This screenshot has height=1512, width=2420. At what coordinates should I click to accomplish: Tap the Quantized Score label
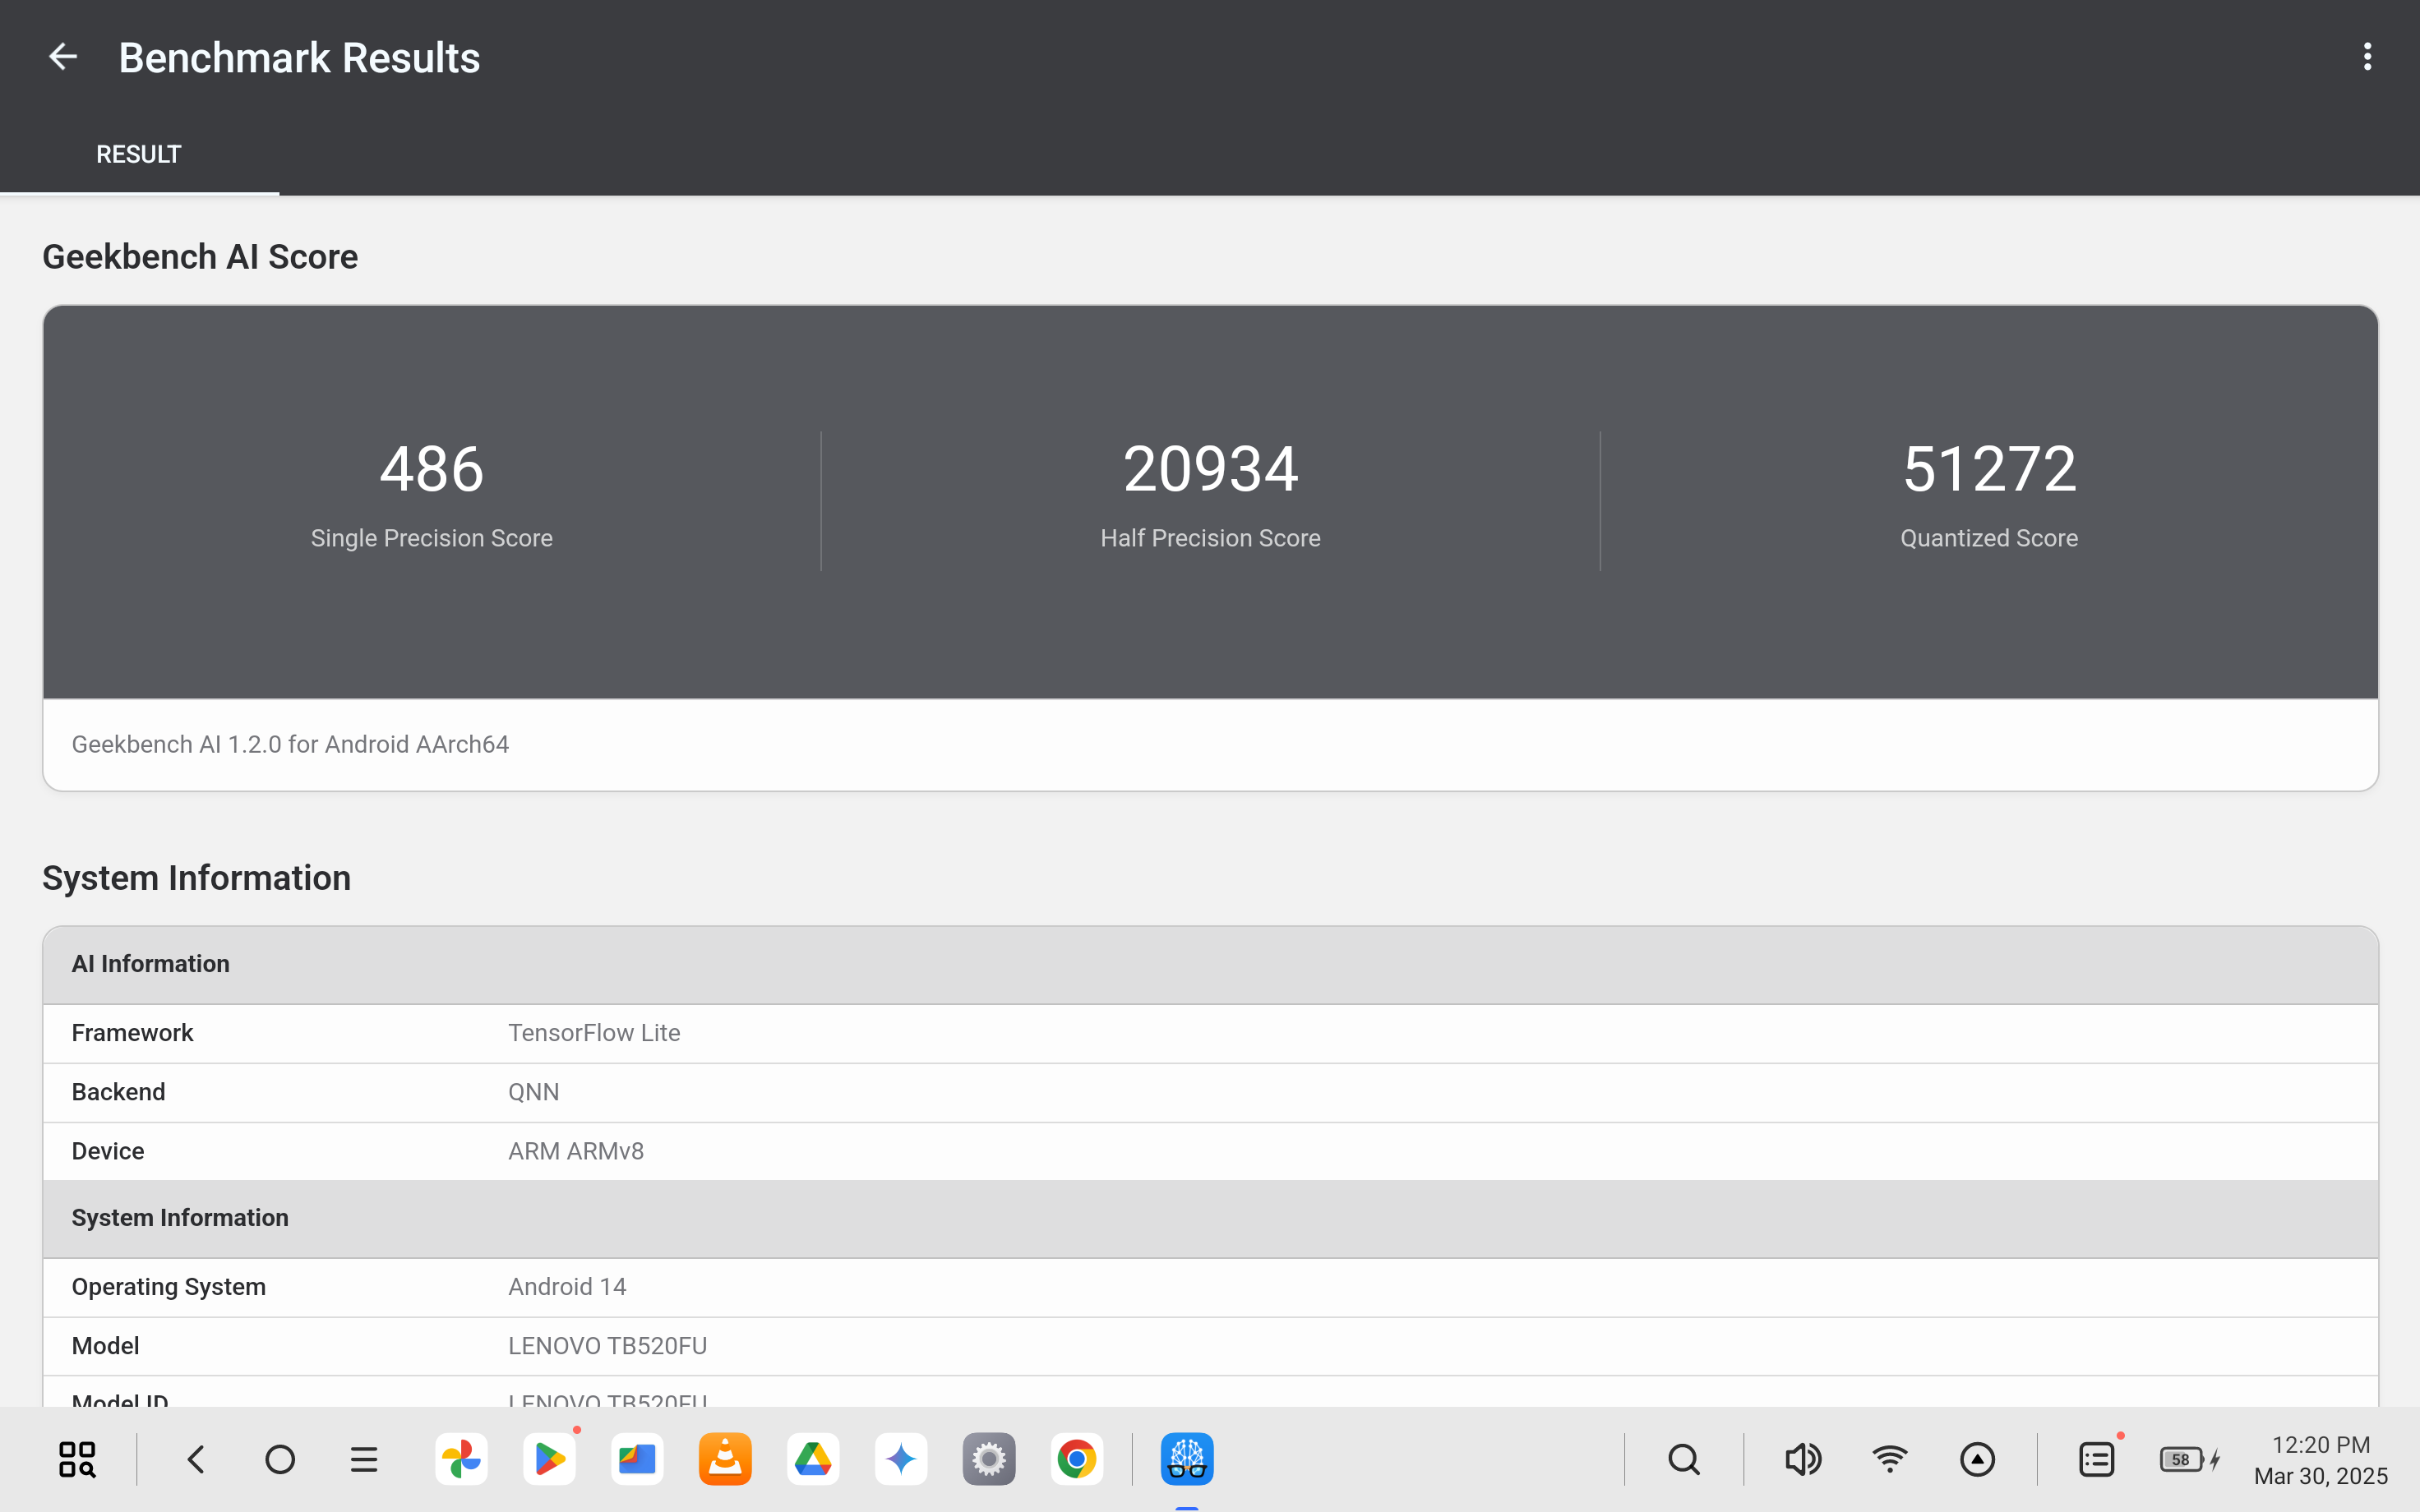(x=1989, y=538)
